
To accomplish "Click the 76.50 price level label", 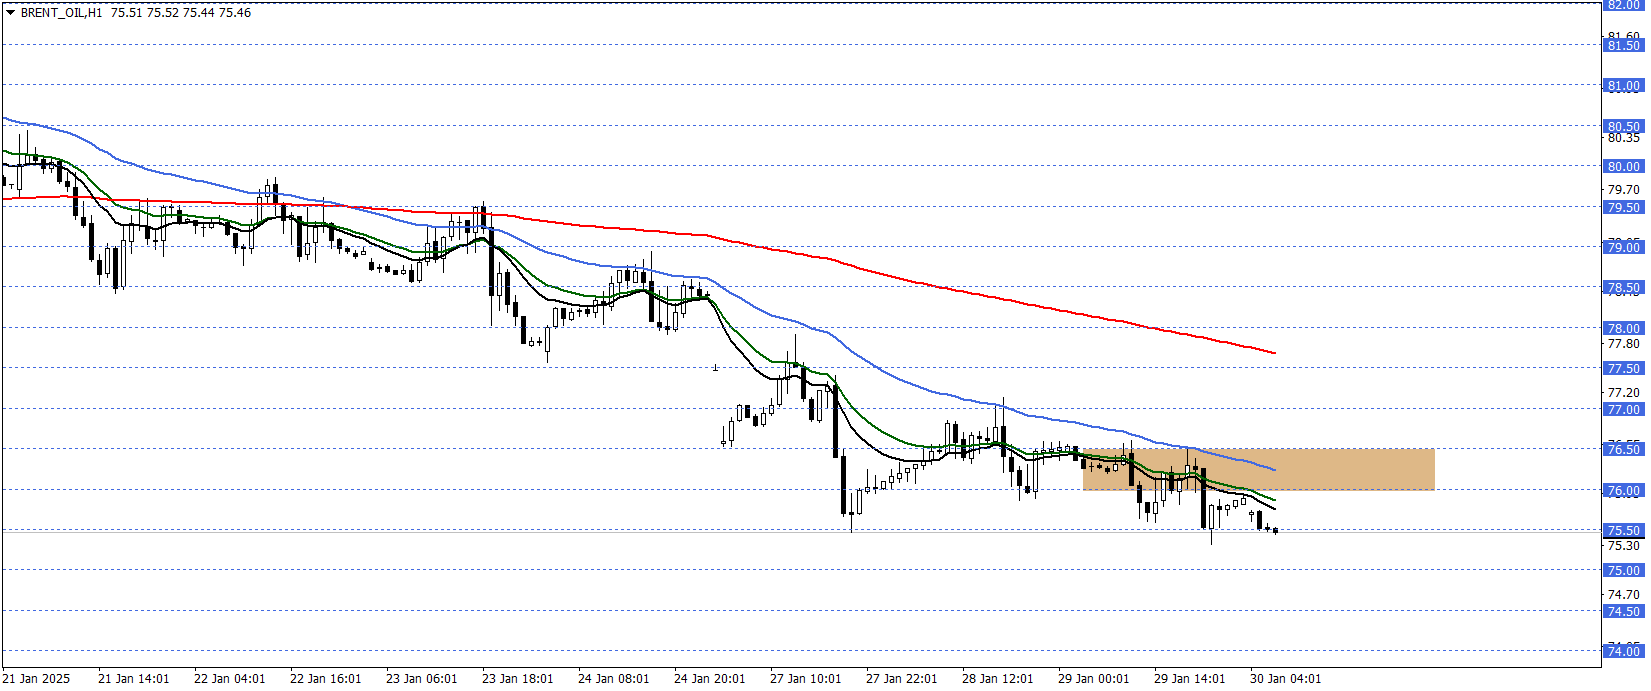I will (x=1623, y=450).
